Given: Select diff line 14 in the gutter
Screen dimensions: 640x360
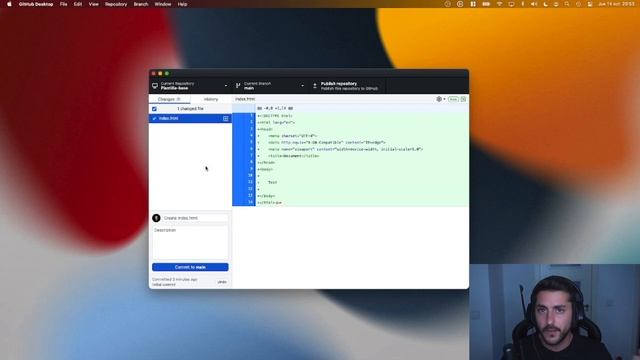Looking at the screenshot, I should [x=244, y=202].
